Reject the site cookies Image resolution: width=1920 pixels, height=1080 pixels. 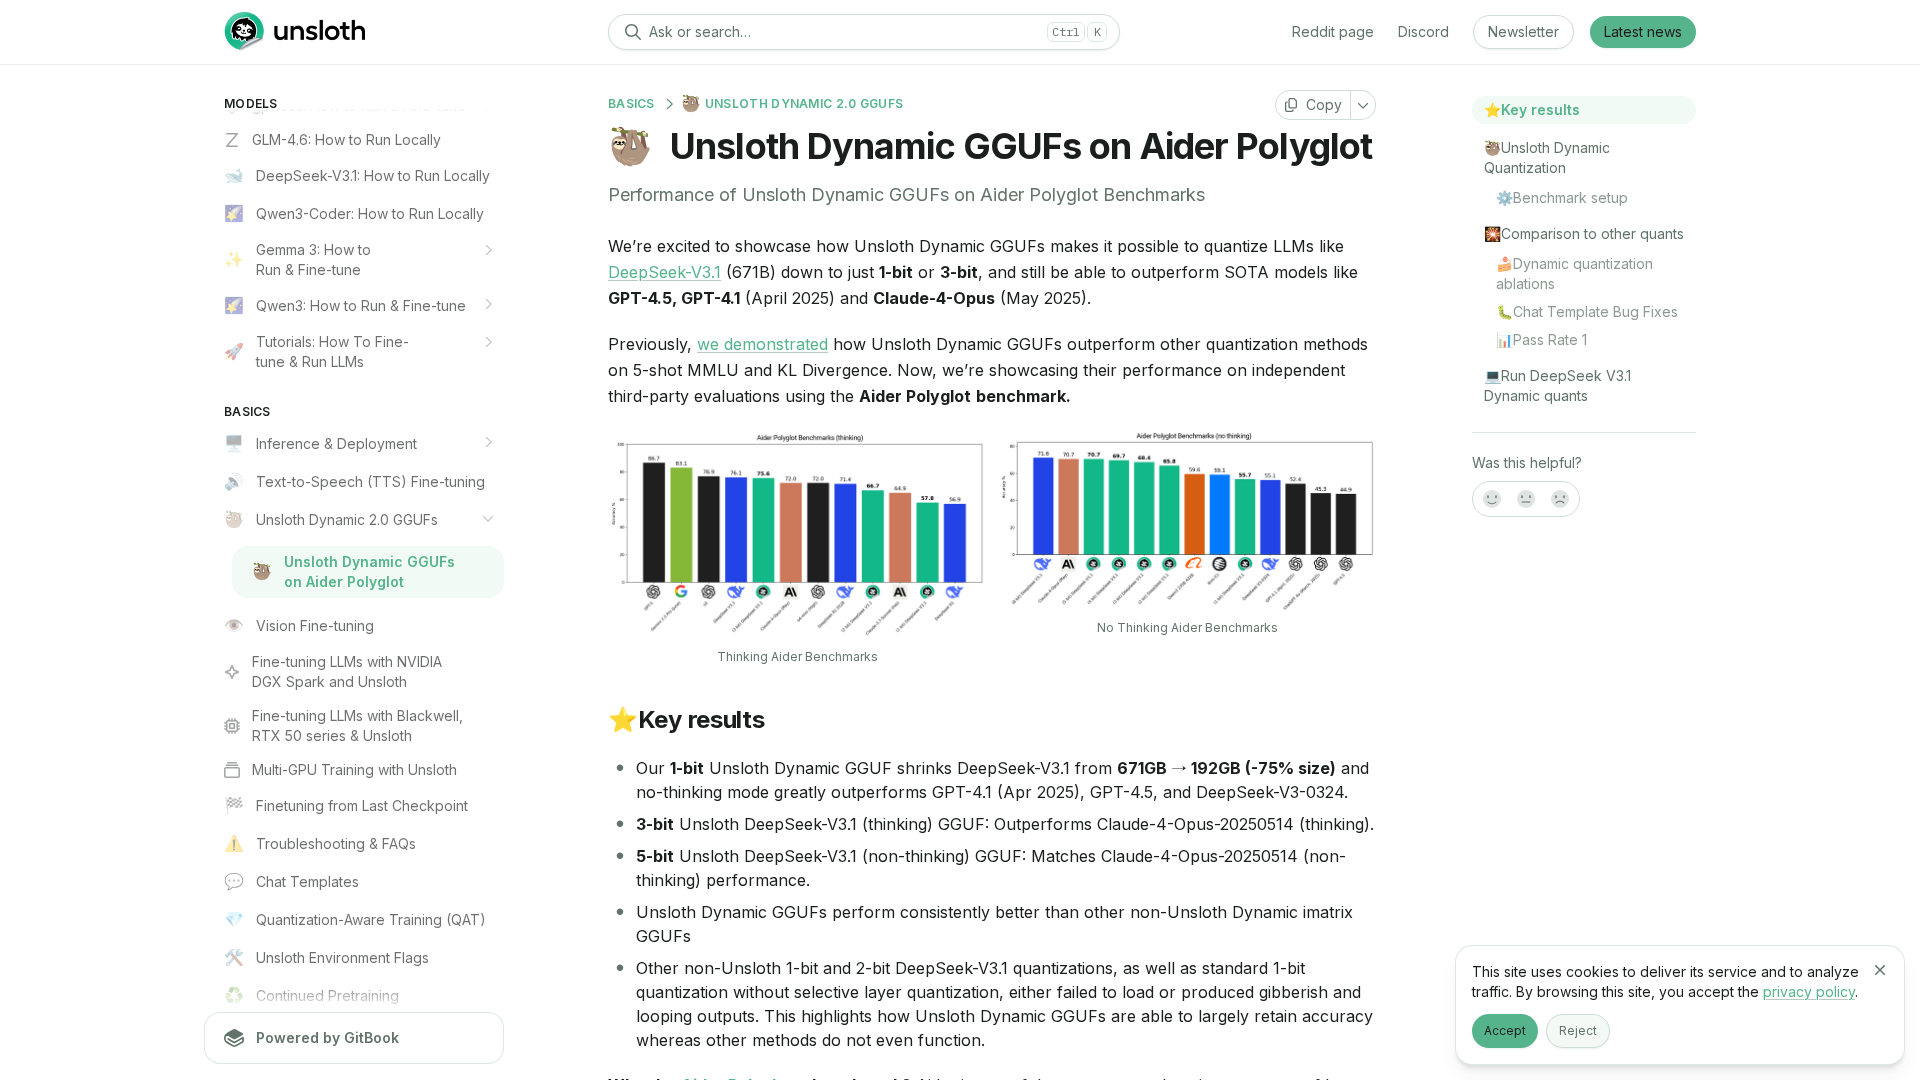tap(1577, 1031)
